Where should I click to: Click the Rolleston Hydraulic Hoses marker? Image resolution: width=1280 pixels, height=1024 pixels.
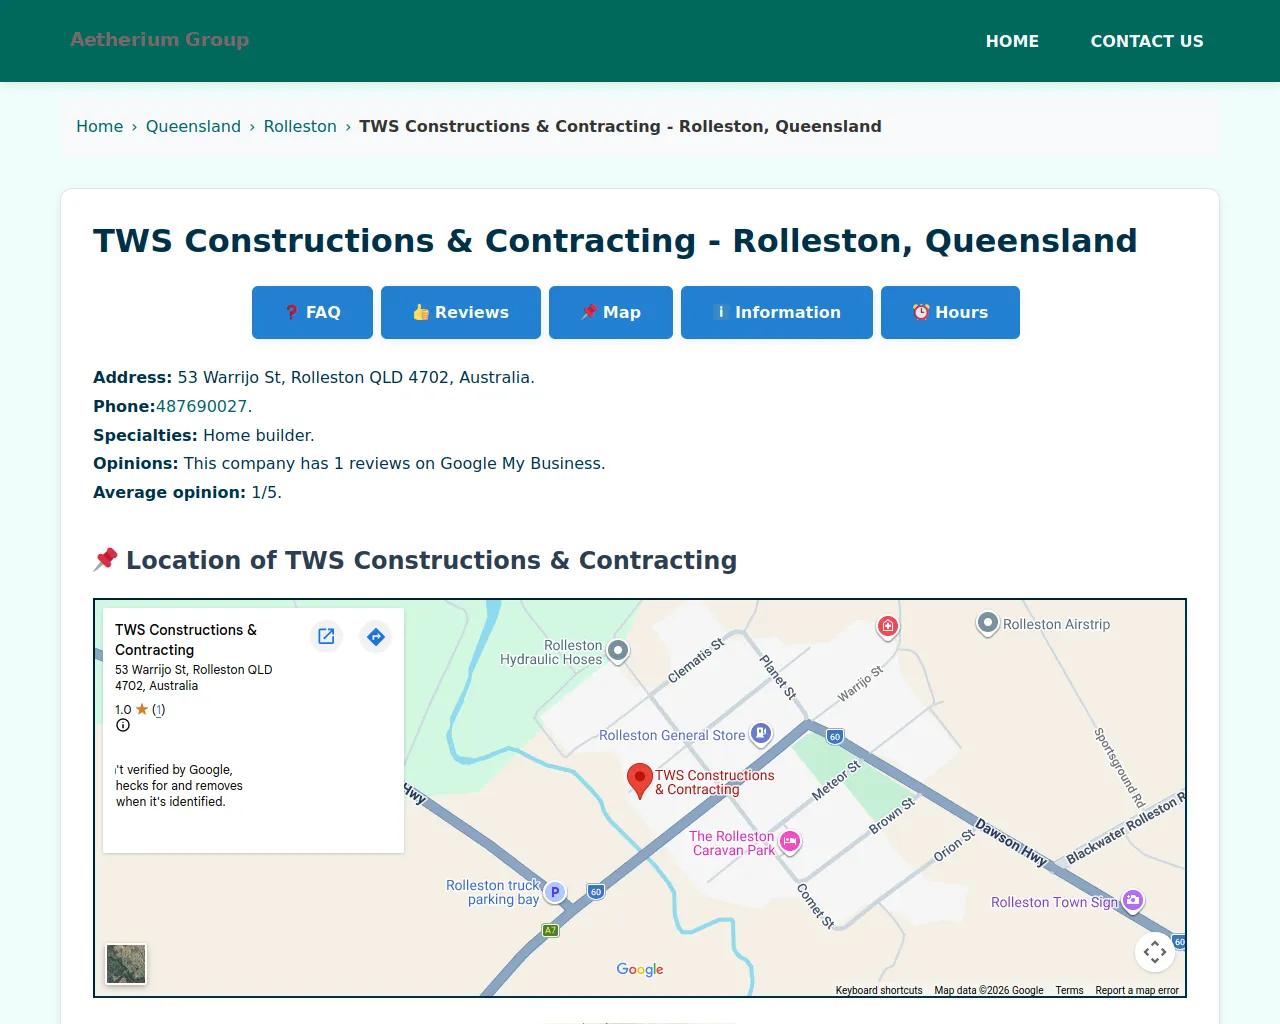click(x=618, y=651)
